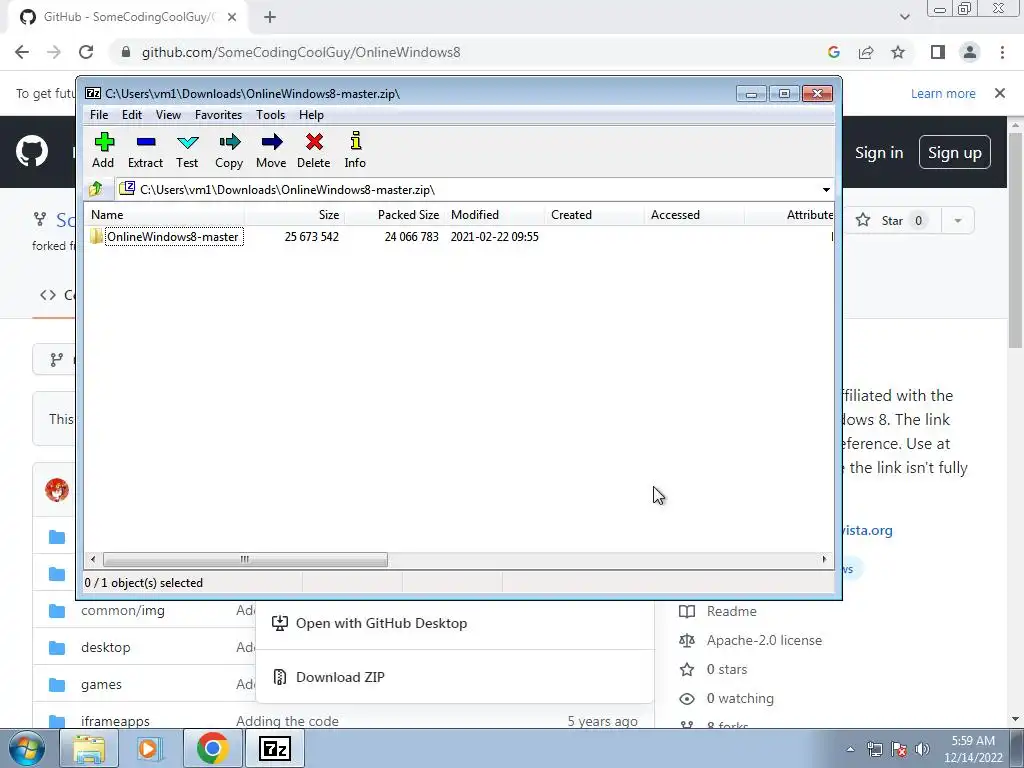Click the 7-Zip horizontal scrollbar thumb
The height and width of the screenshot is (768, 1024).
pos(245,559)
